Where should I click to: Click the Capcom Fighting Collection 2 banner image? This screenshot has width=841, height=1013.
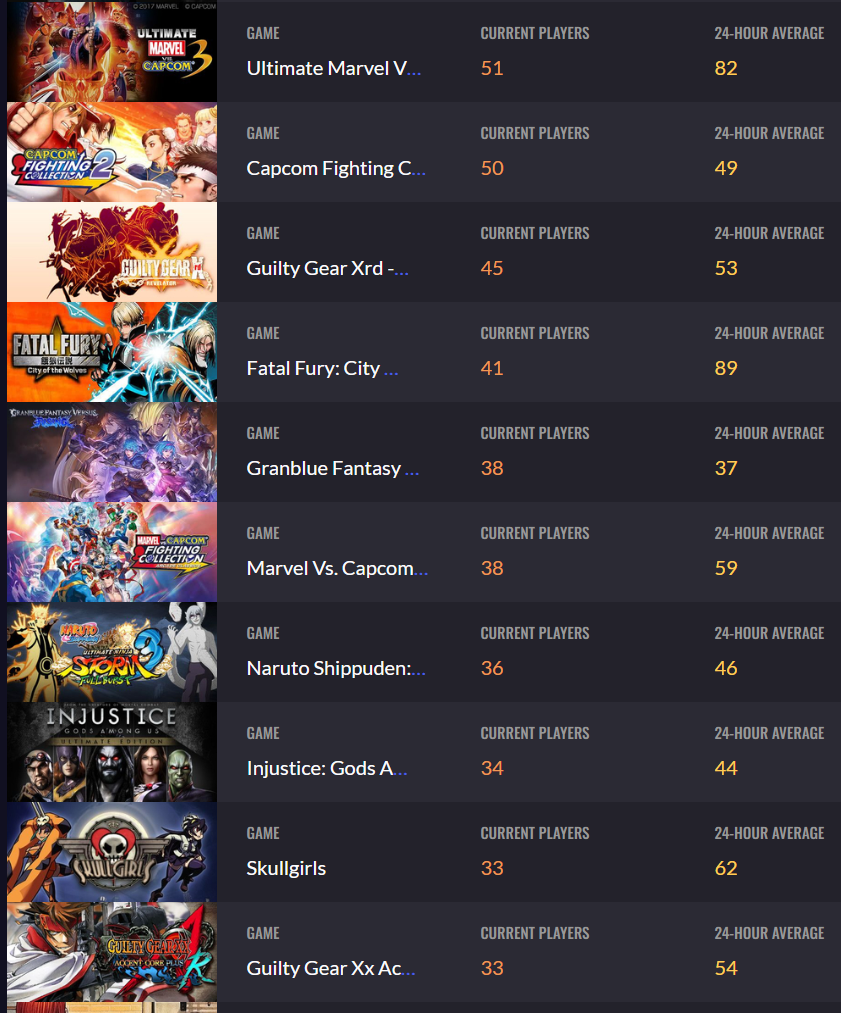click(x=112, y=152)
